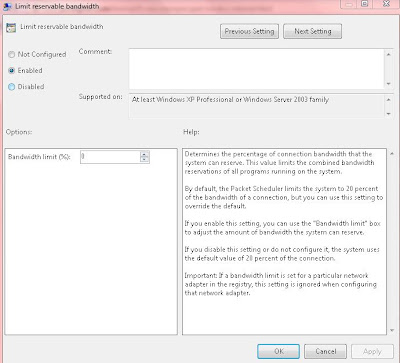Click Comment box scroll up arrow

pos(389,54)
